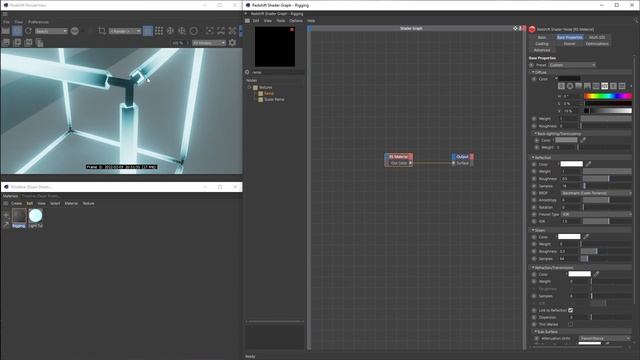Screen dimensions: 640x360
Task: Open the Beauty AOV dropdown in RenderView
Action: (51, 31)
